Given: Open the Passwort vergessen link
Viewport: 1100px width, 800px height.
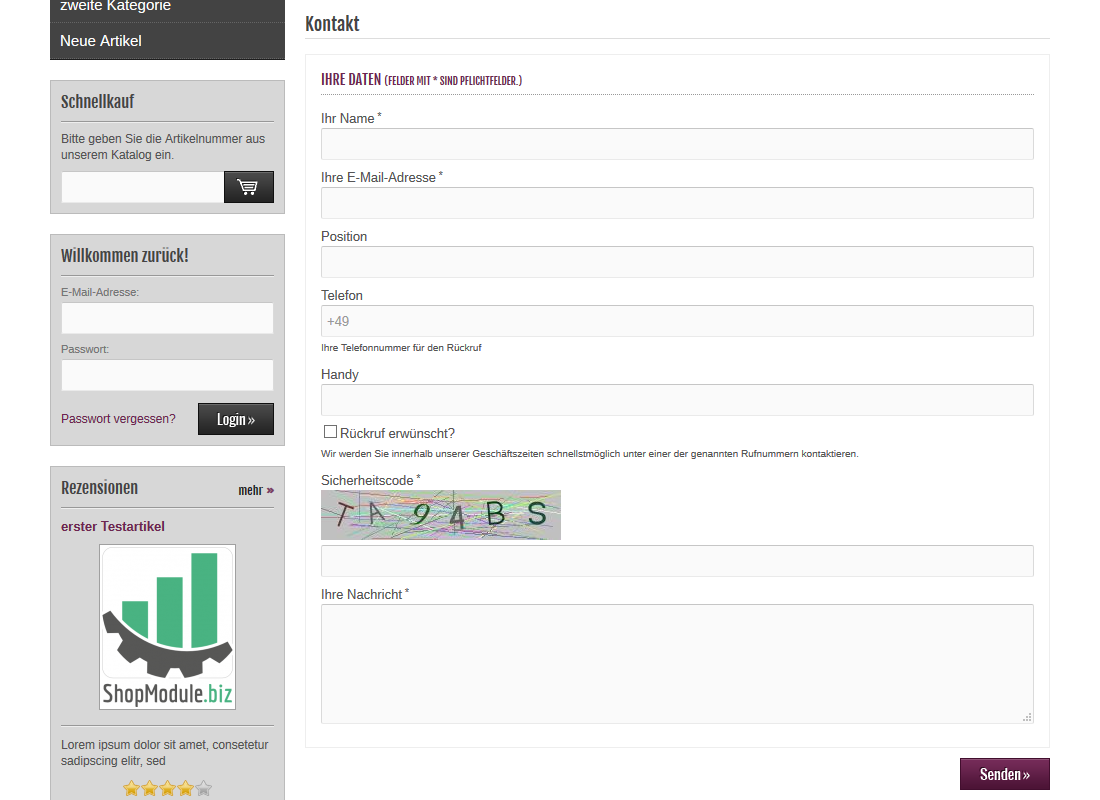Looking at the screenshot, I should click(x=118, y=419).
